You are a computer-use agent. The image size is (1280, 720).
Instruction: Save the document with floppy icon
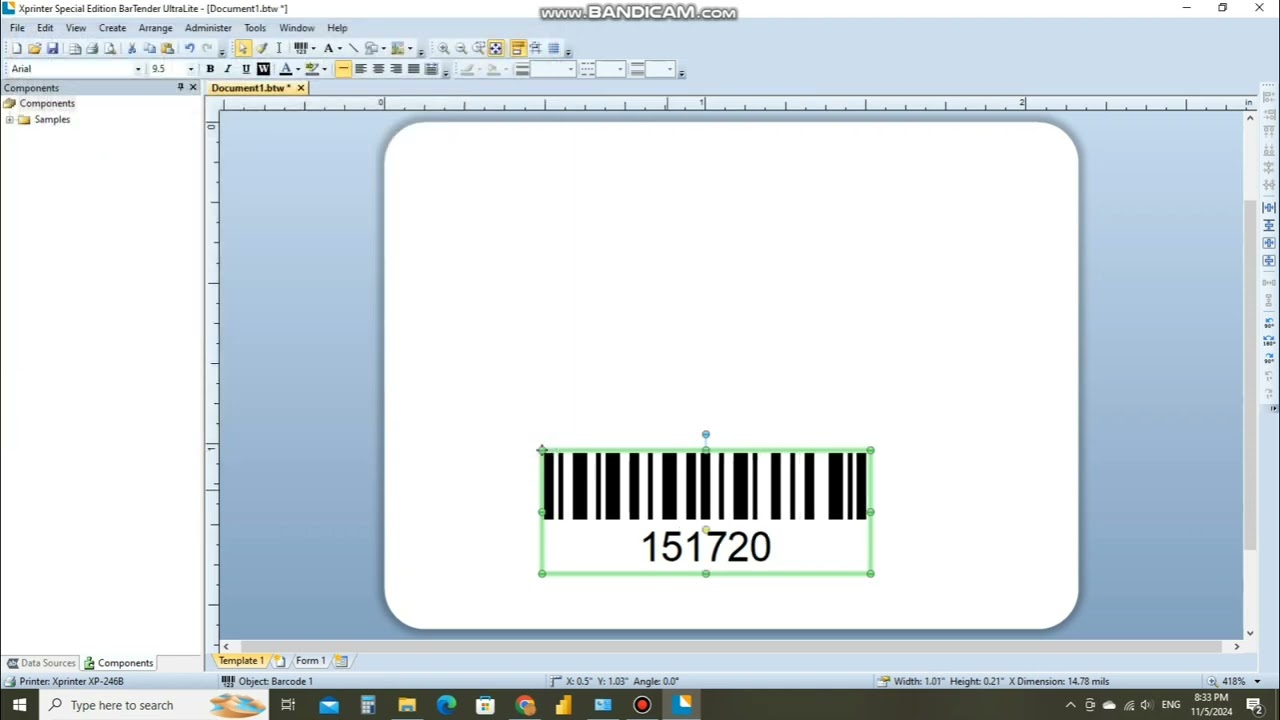point(52,48)
